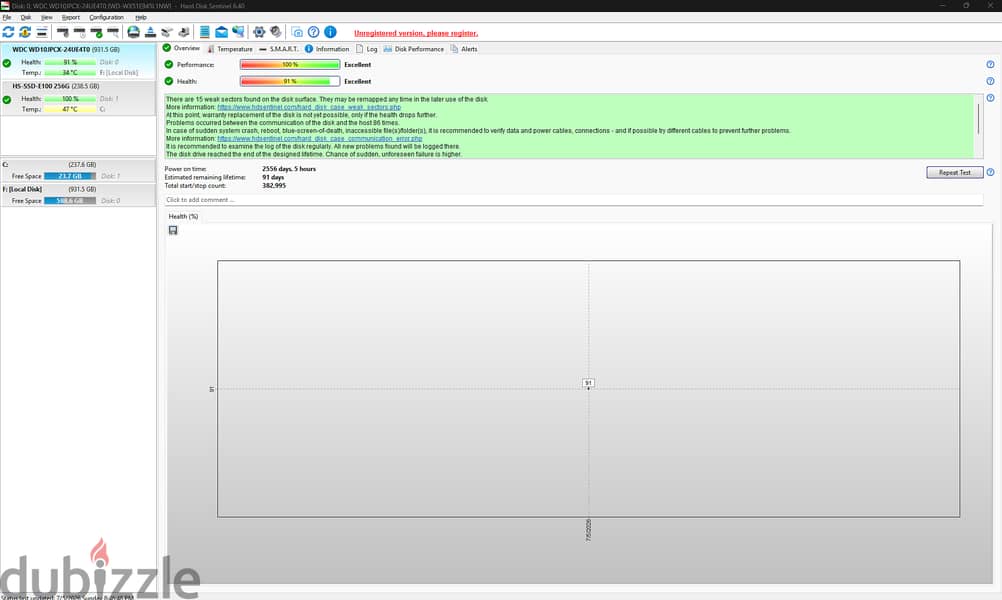This screenshot has width=1002, height=600.
Task: Switch to the Overview tab
Action: [181, 48]
